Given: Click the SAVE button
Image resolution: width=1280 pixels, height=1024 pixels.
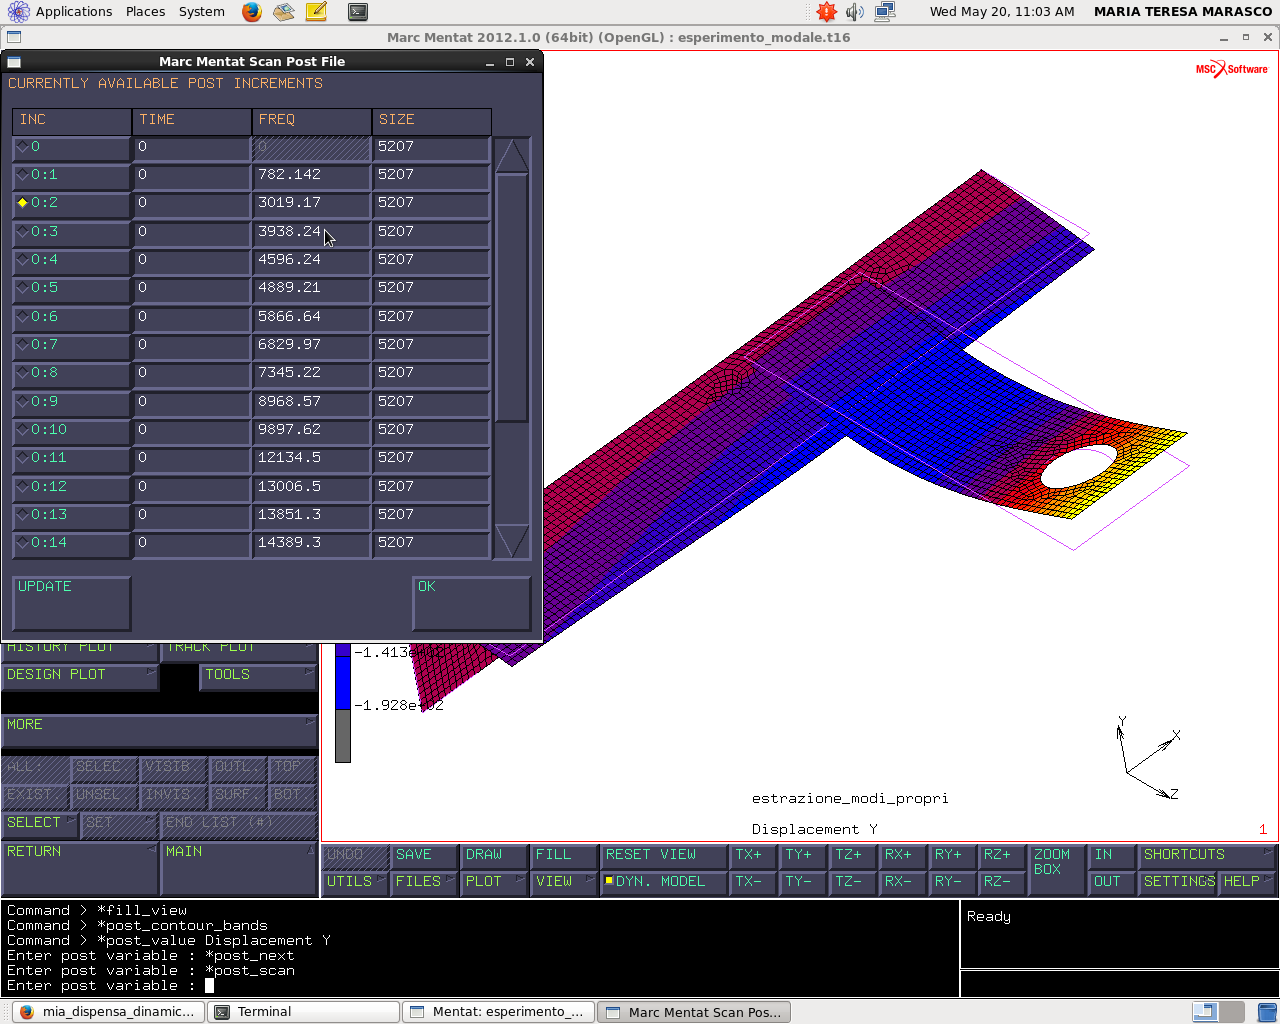Looking at the screenshot, I should pyautogui.click(x=424, y=855).
